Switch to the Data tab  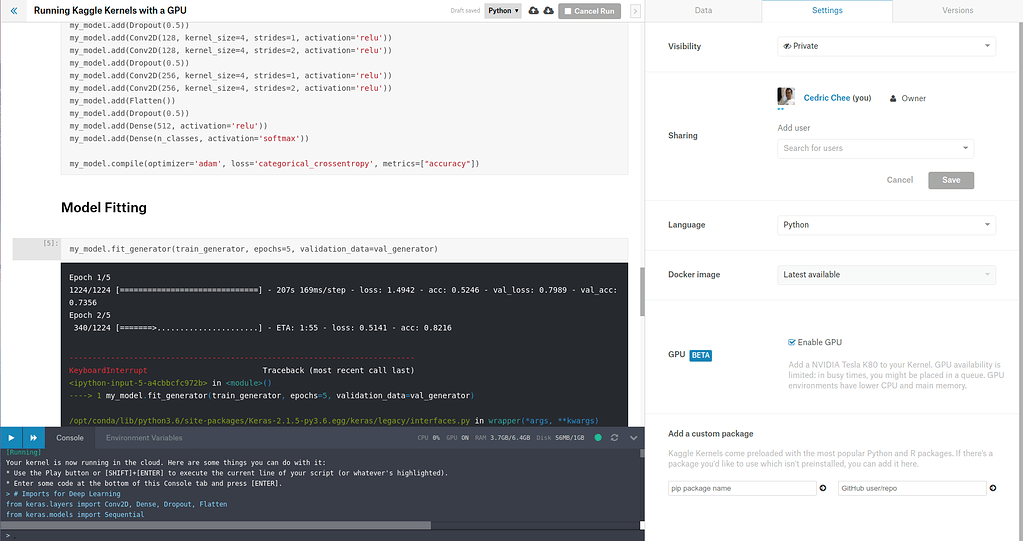[703, 11]
